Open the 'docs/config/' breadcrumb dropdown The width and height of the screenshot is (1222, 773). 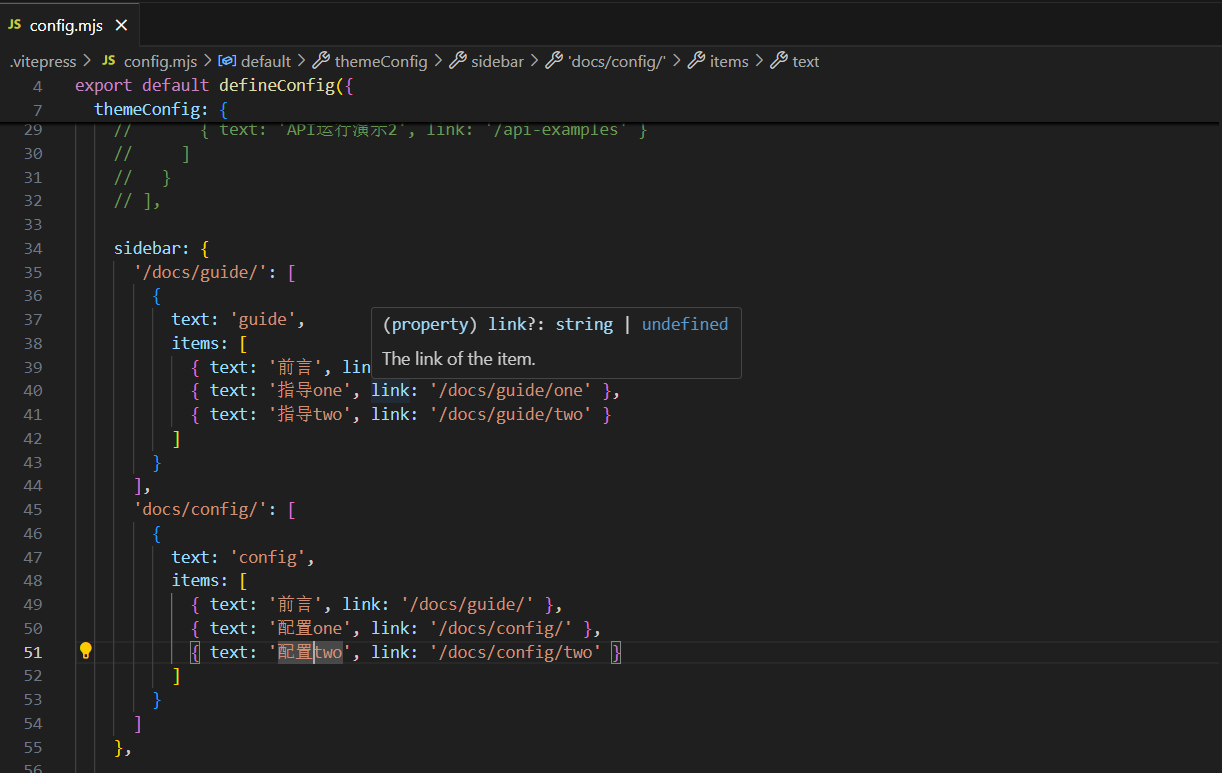pyautogui.click(x=617, y=61)
